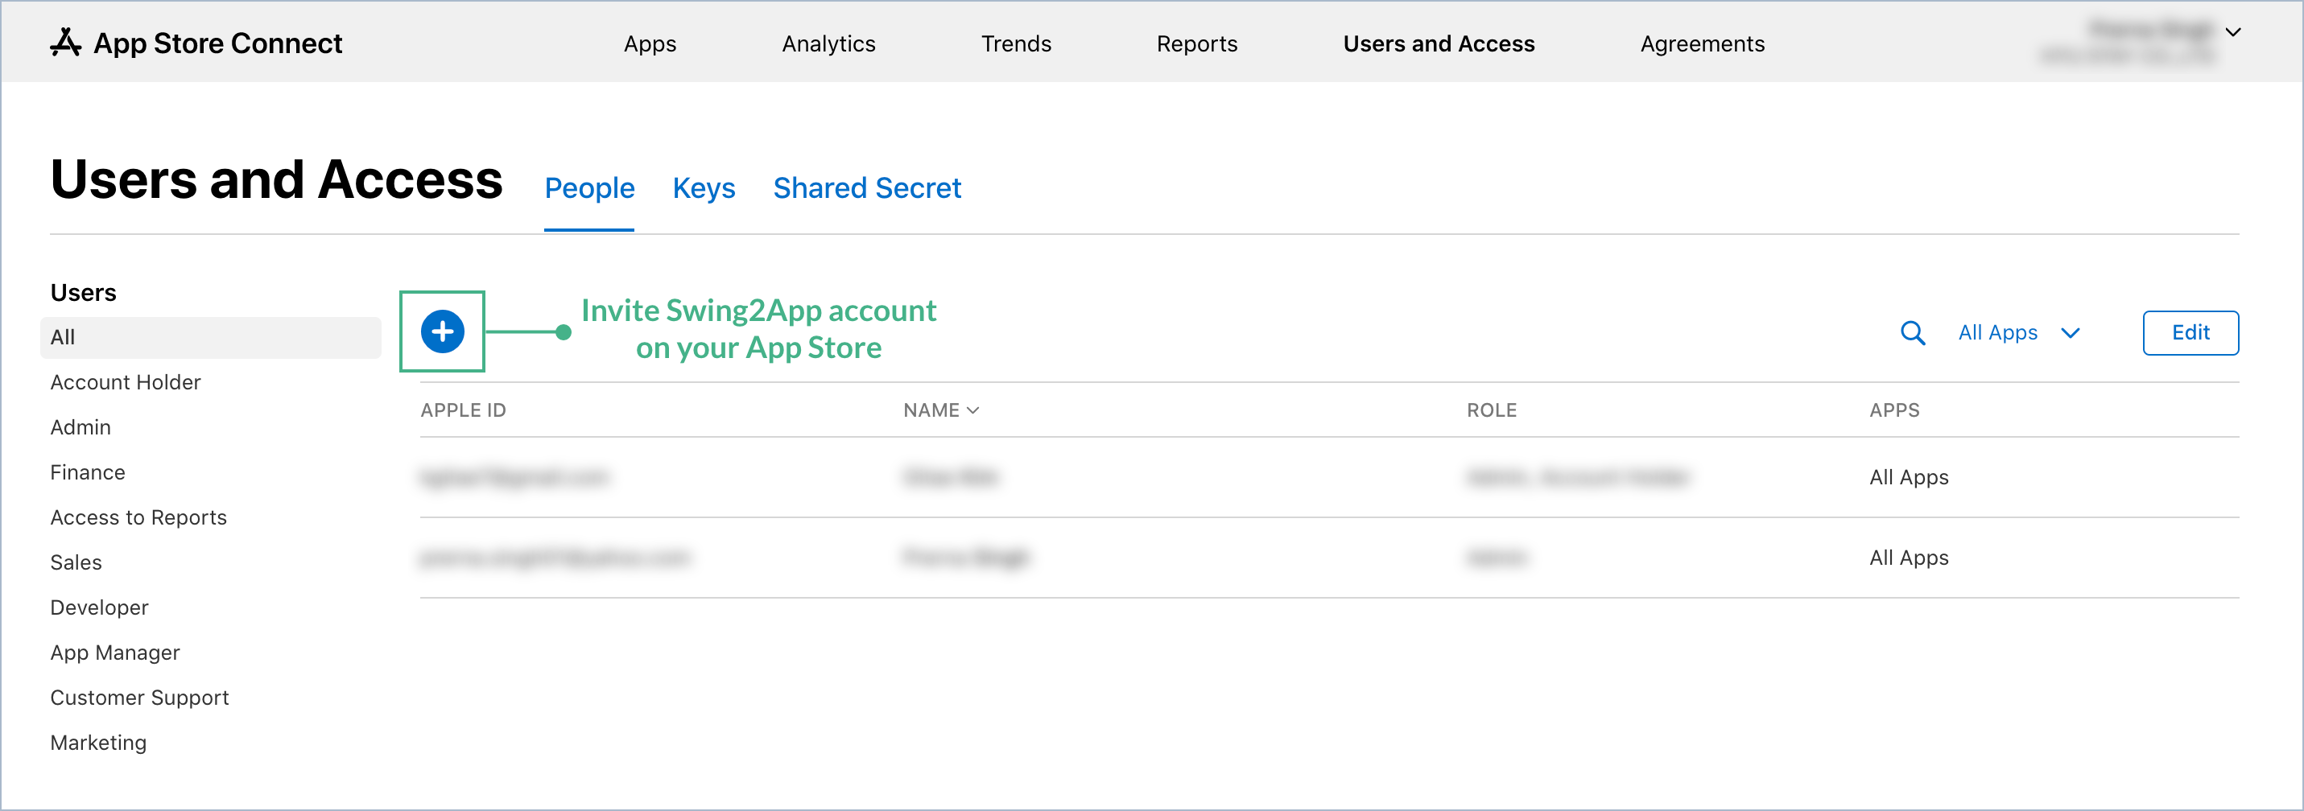Click the search magnifier icon

pos(1912,333)
